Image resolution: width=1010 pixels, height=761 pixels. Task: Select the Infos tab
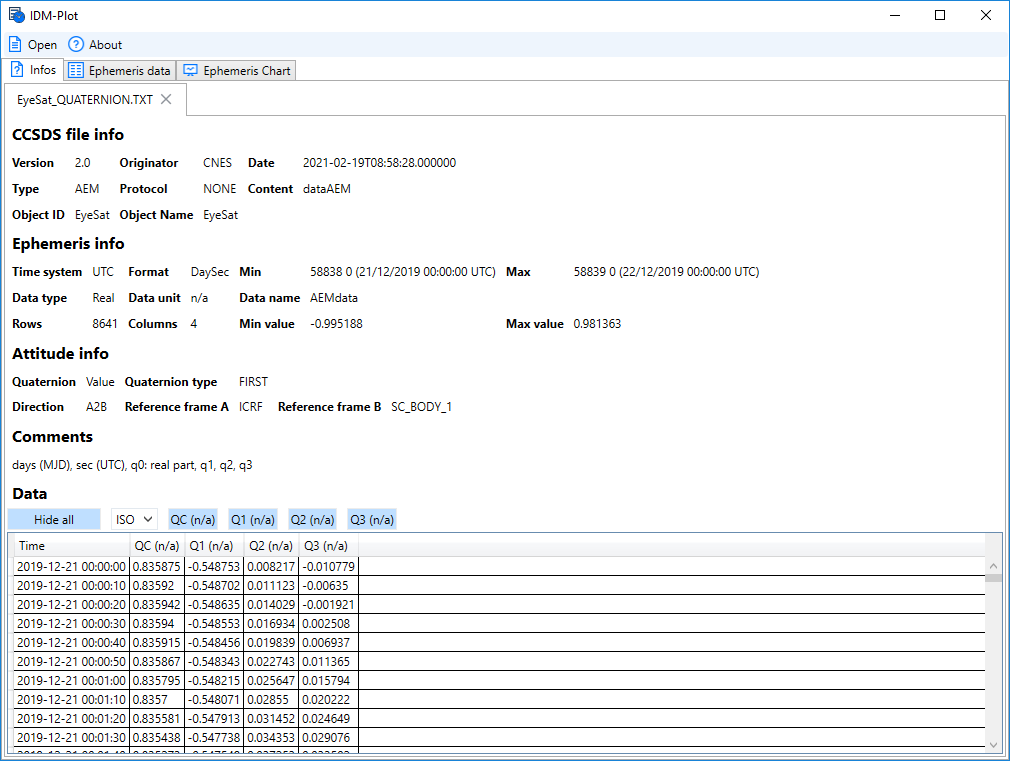click(x=33, y=70)
